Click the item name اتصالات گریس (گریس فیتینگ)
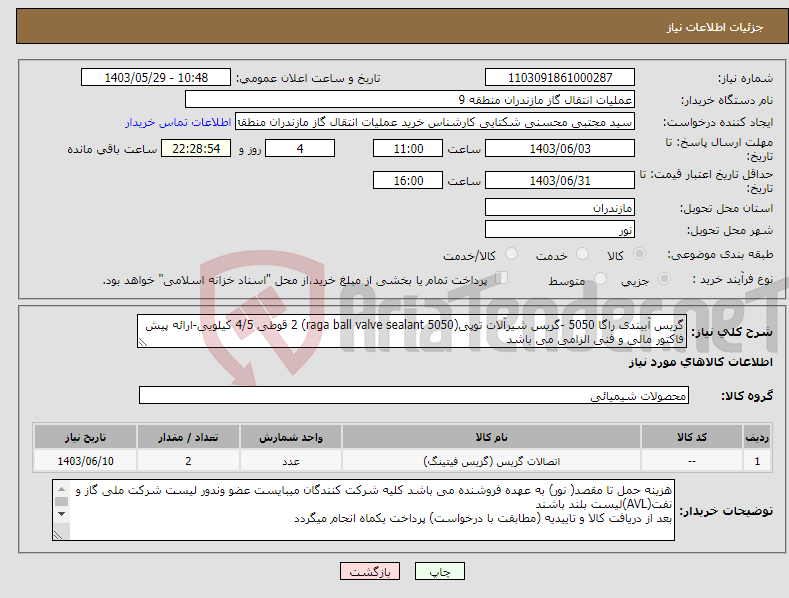Screen dimensions: 789x598 [x=491, y=461]
